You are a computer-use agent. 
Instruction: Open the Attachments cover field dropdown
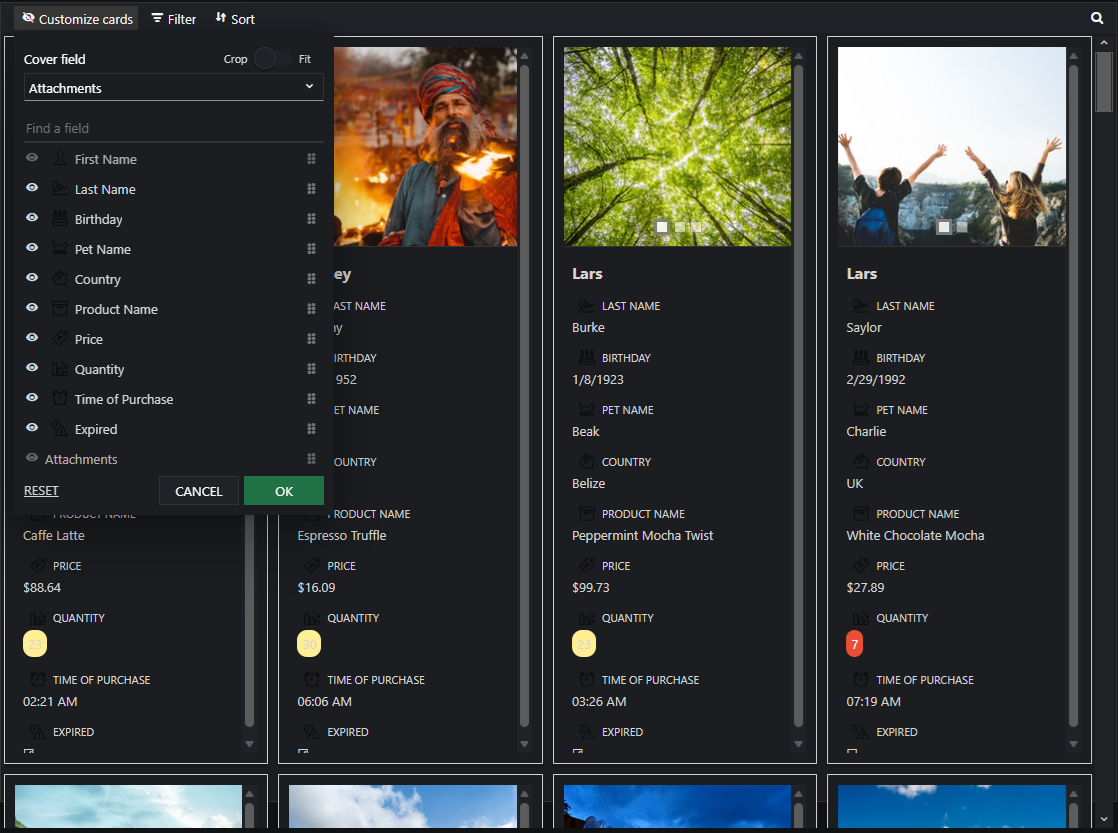click(x=173, y=88)
